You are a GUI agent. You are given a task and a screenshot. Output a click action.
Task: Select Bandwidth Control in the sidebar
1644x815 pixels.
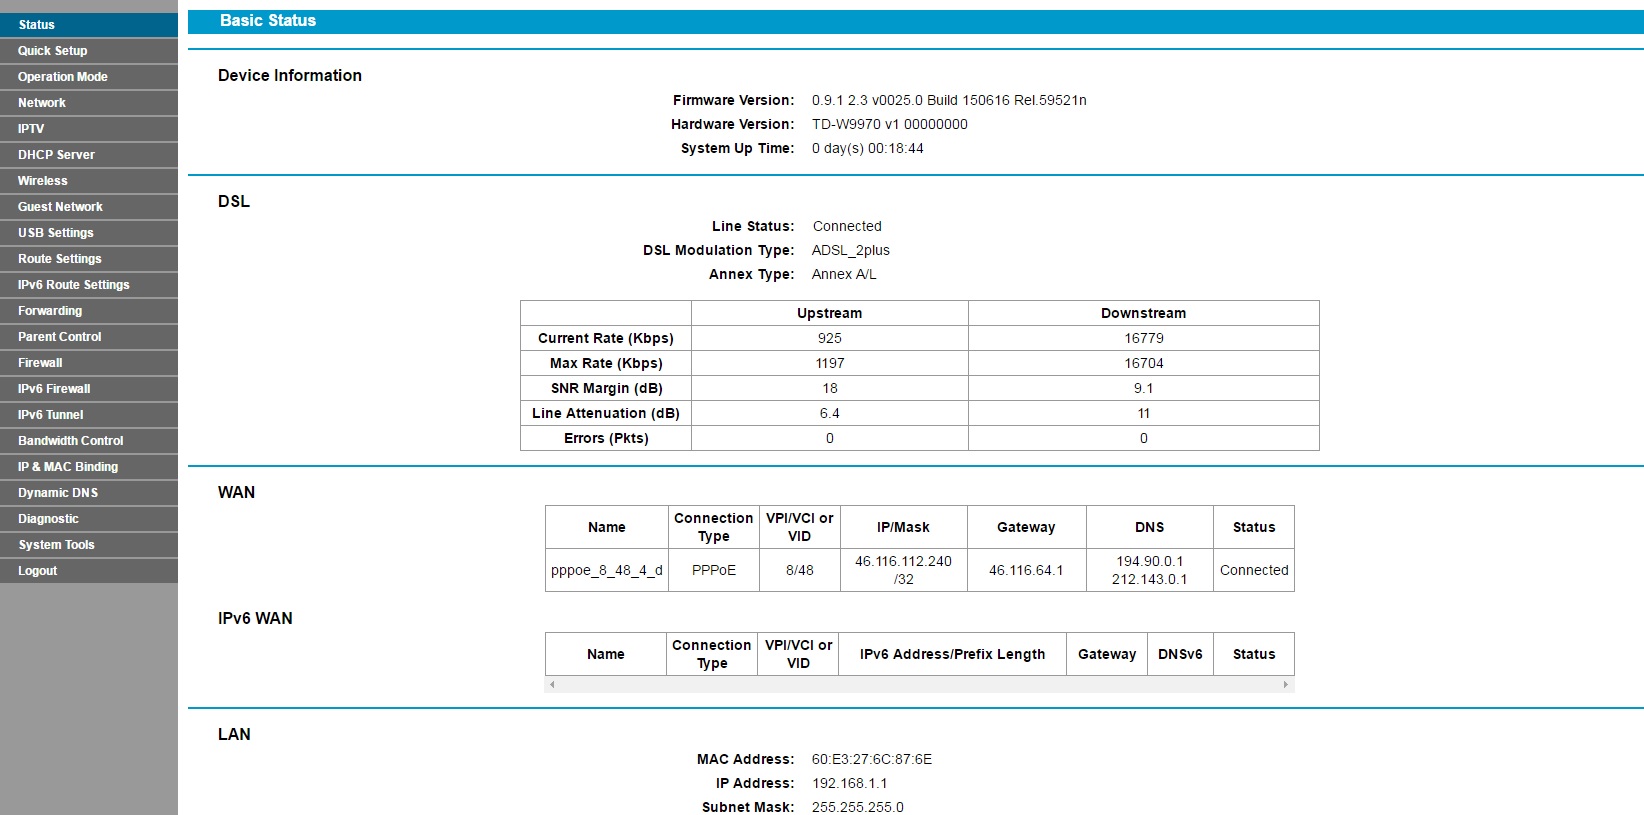tap(89, 440)
